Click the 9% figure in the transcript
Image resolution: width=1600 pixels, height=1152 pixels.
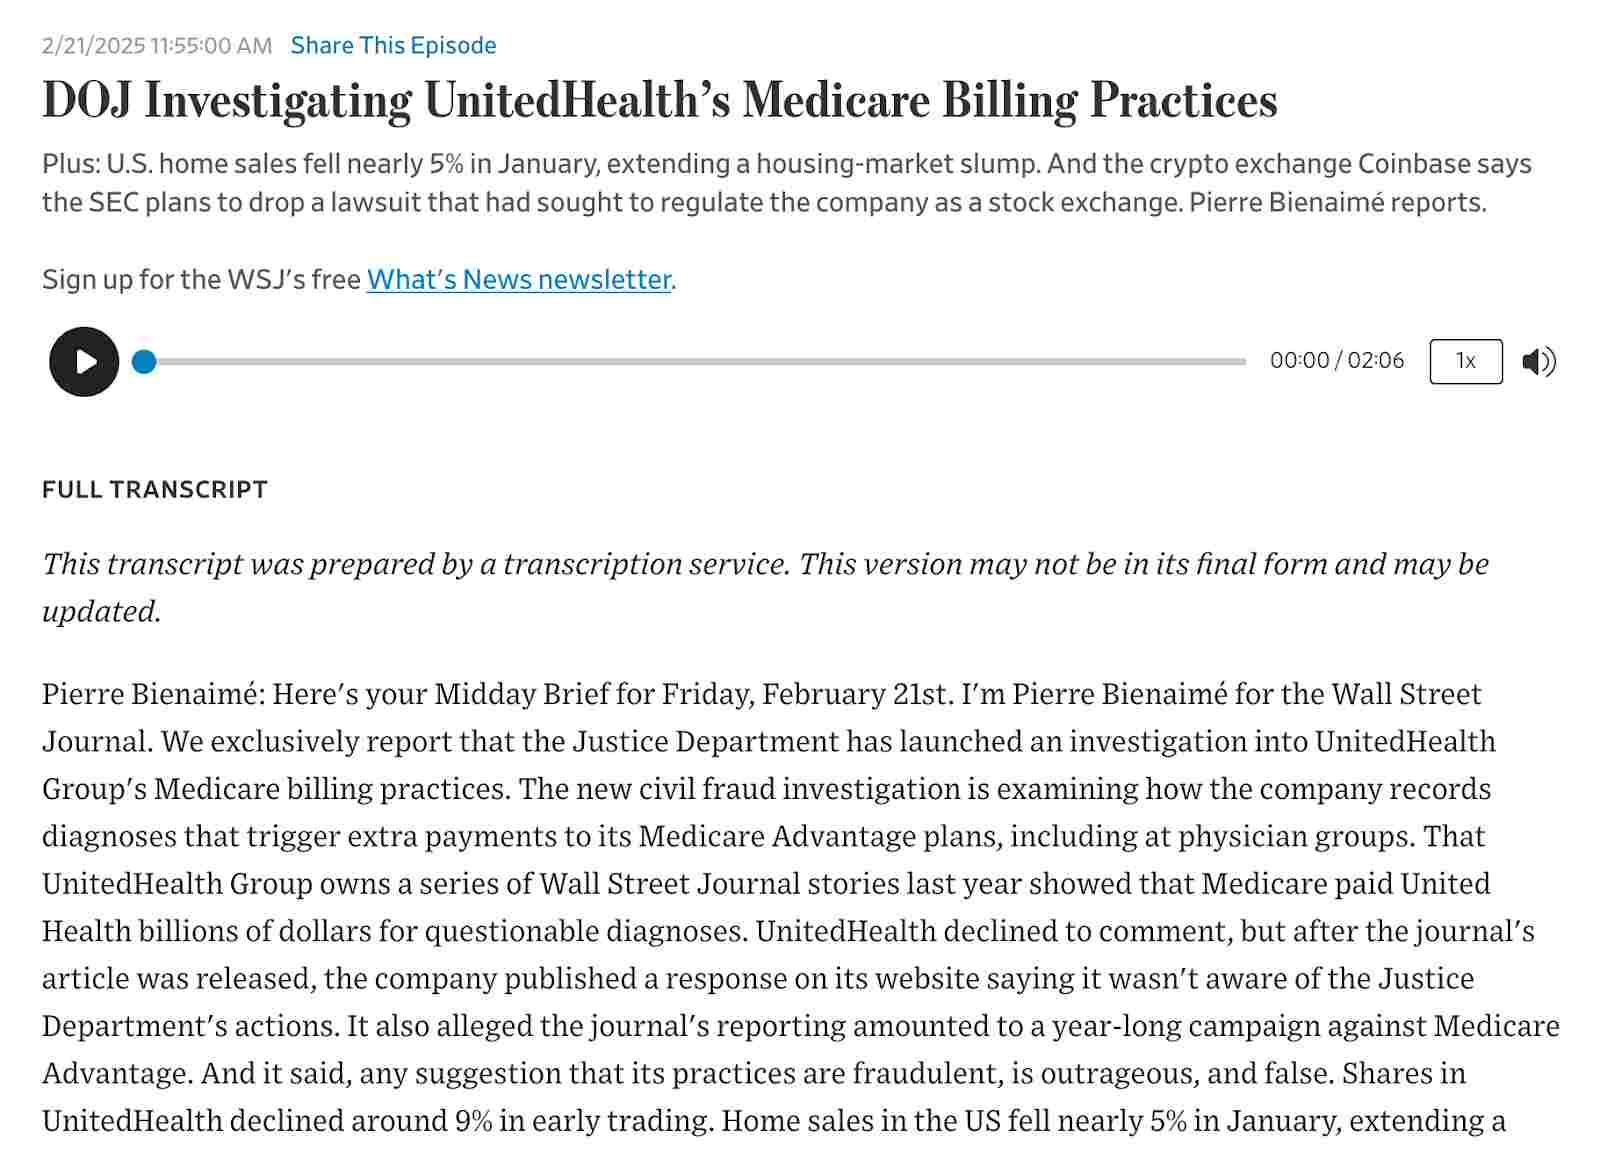point(473,1120)
